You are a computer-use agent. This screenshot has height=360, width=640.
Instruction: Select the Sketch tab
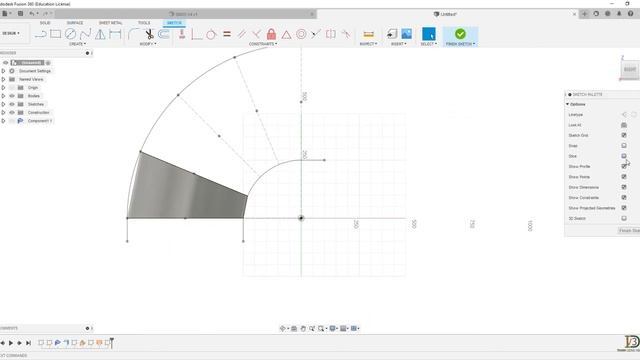coord(174,23)
